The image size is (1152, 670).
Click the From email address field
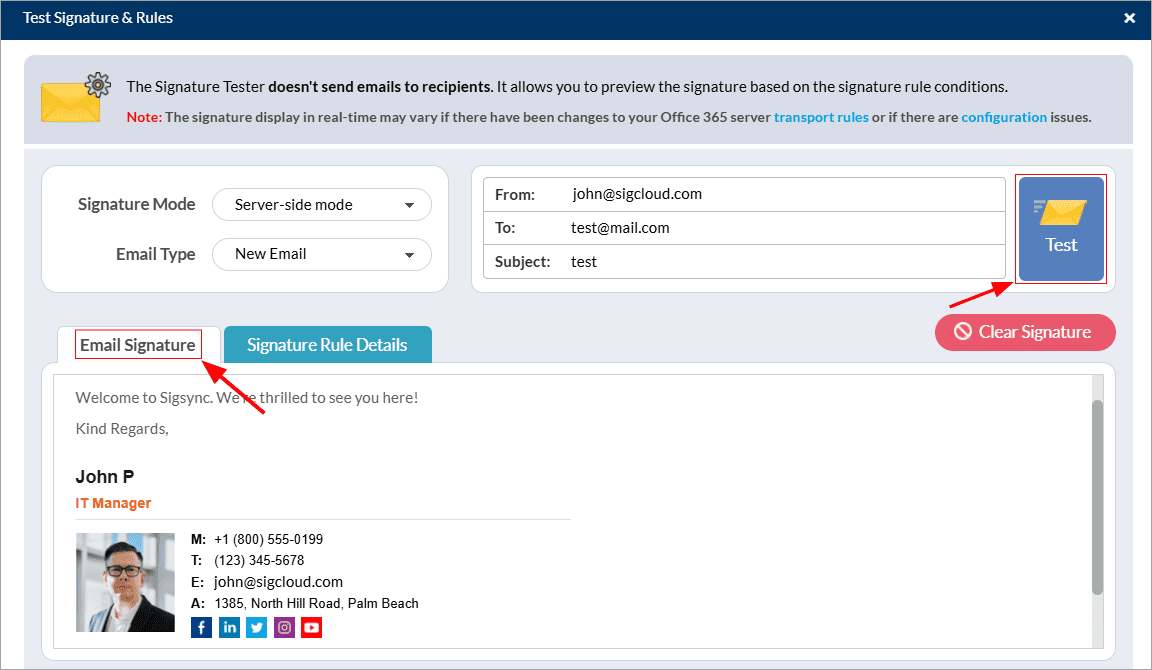[780, 194]
